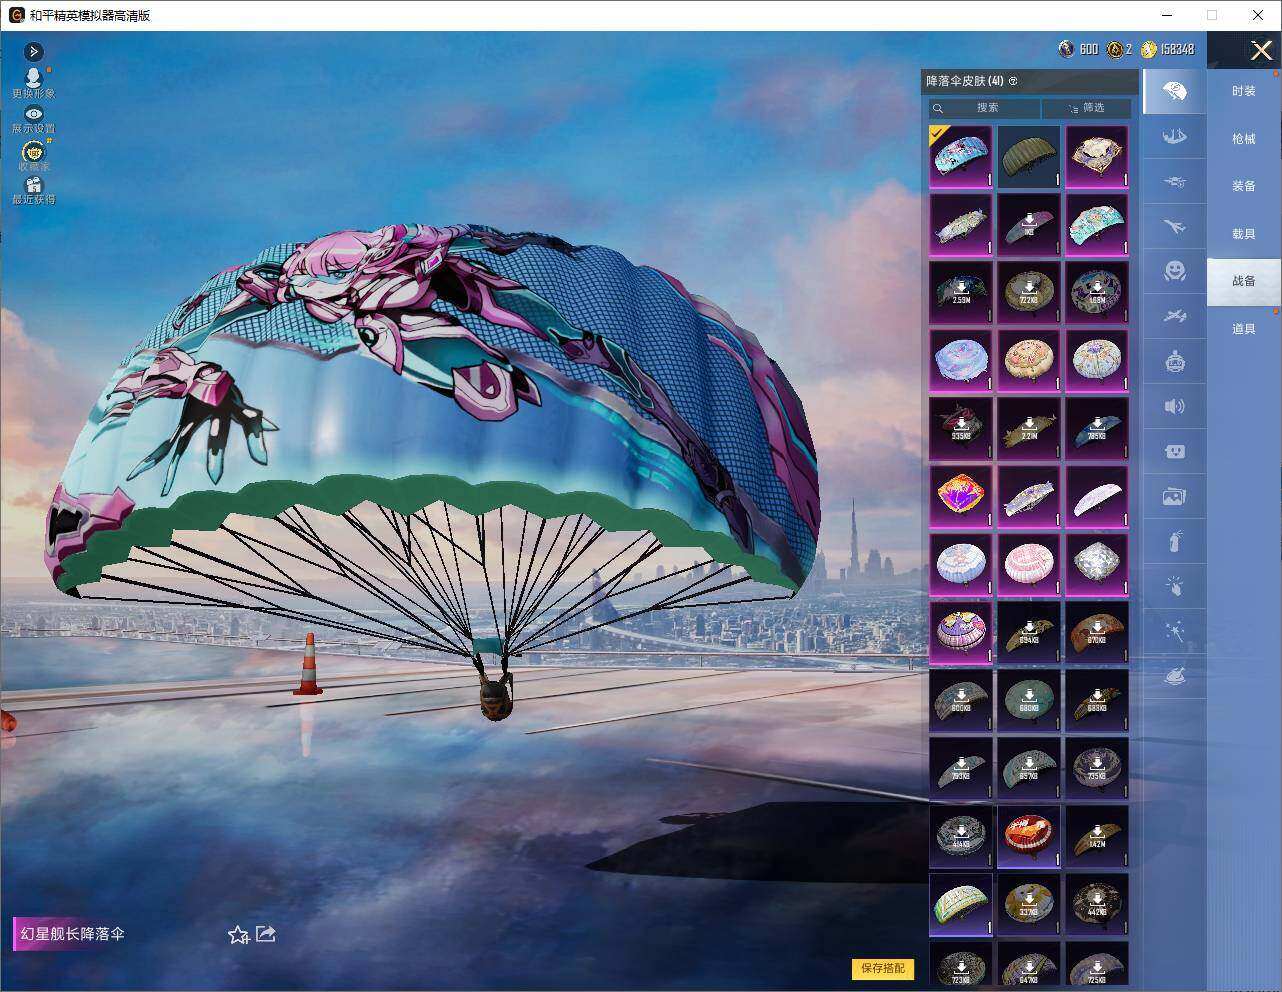Open the spray can category icon
Viewport: 1282px width, 992px height.
coord(1174,542)
